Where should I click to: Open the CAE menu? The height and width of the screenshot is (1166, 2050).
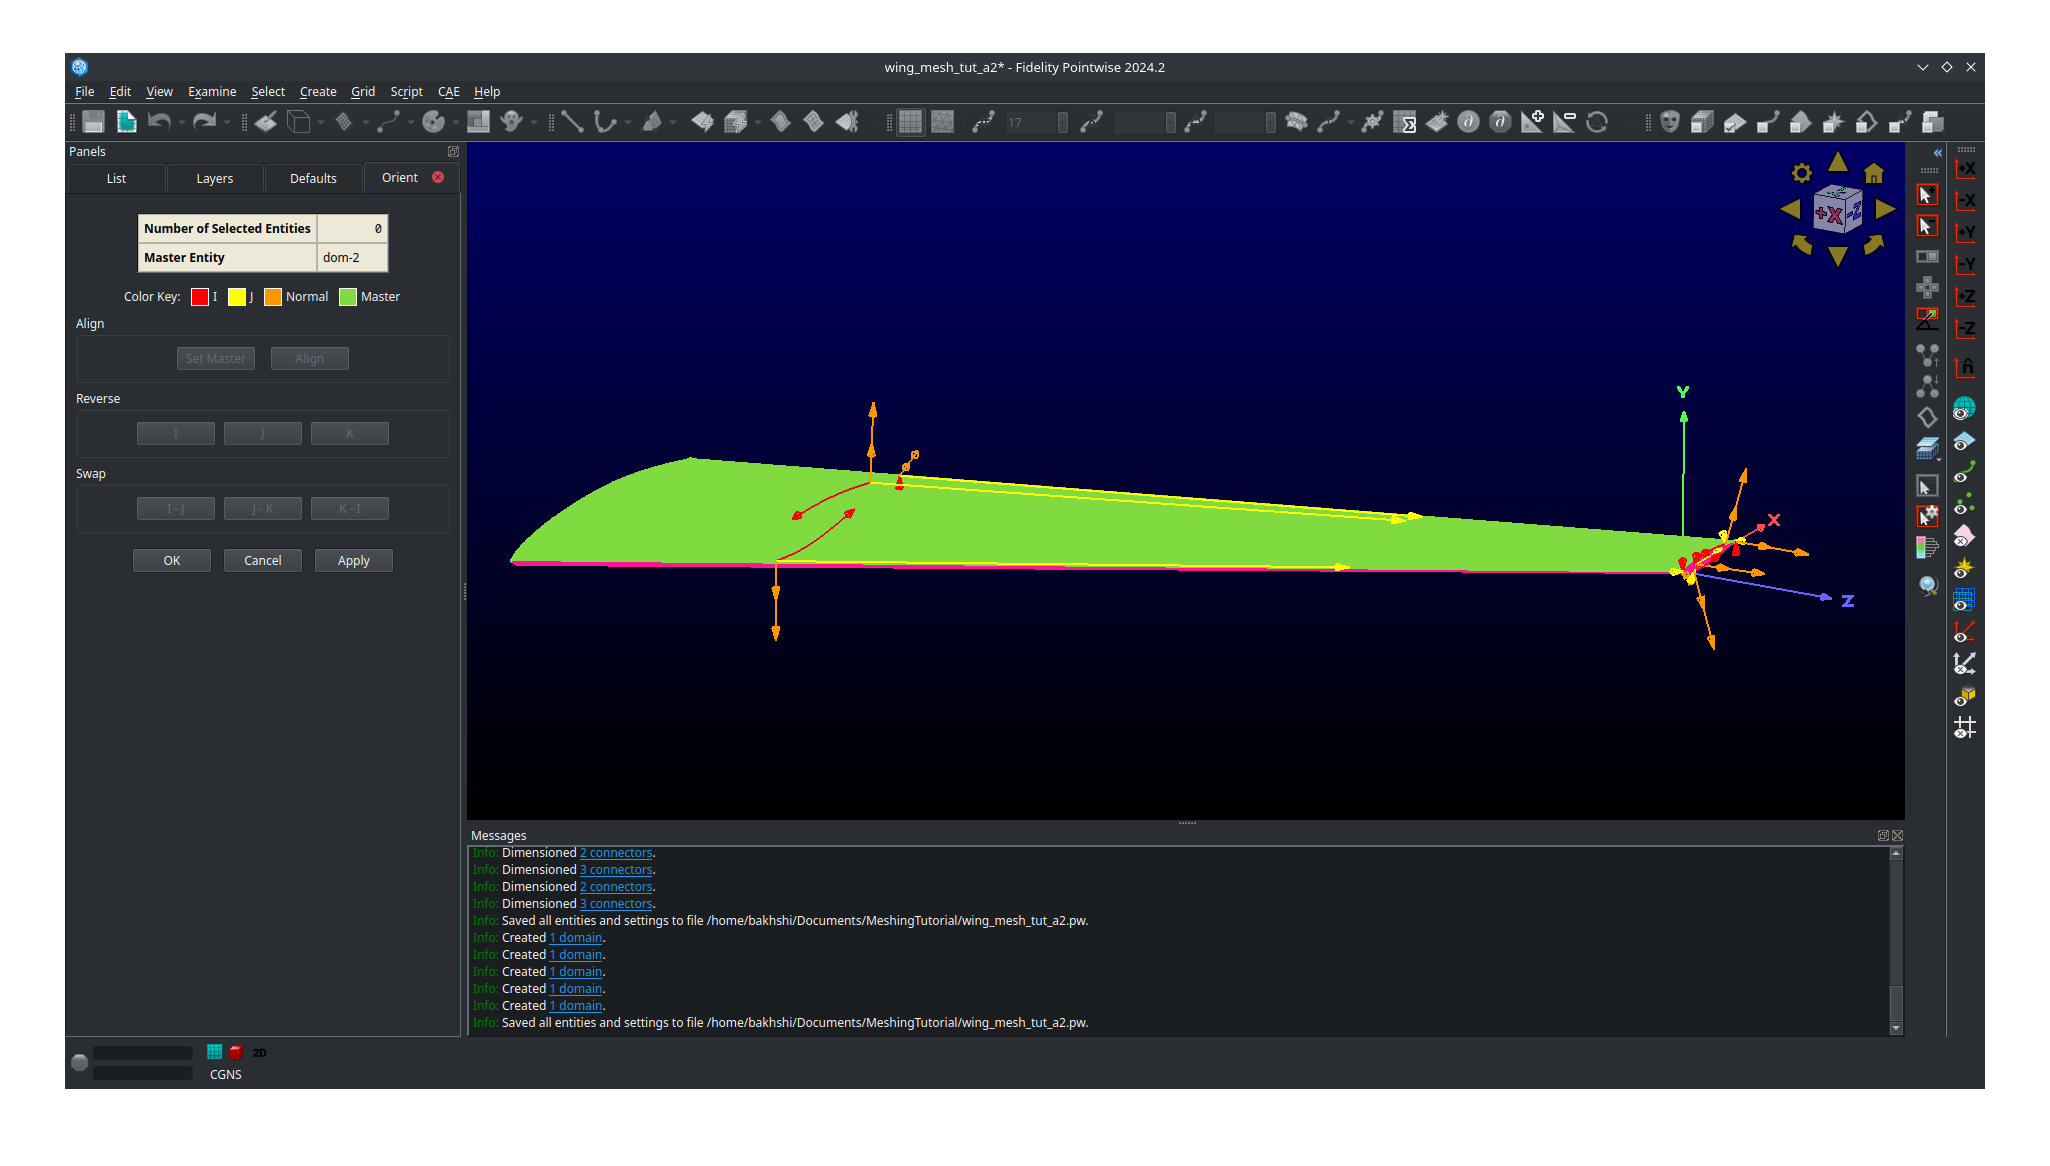448,91
